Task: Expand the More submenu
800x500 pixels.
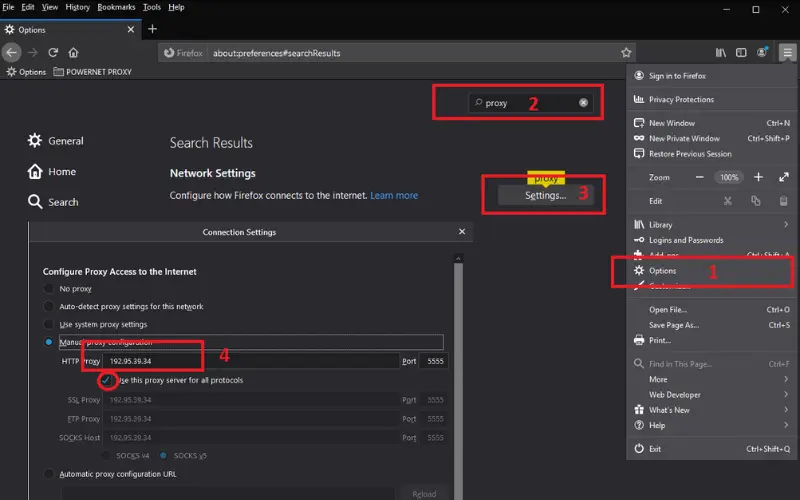Action: click(x=711, y=379)
